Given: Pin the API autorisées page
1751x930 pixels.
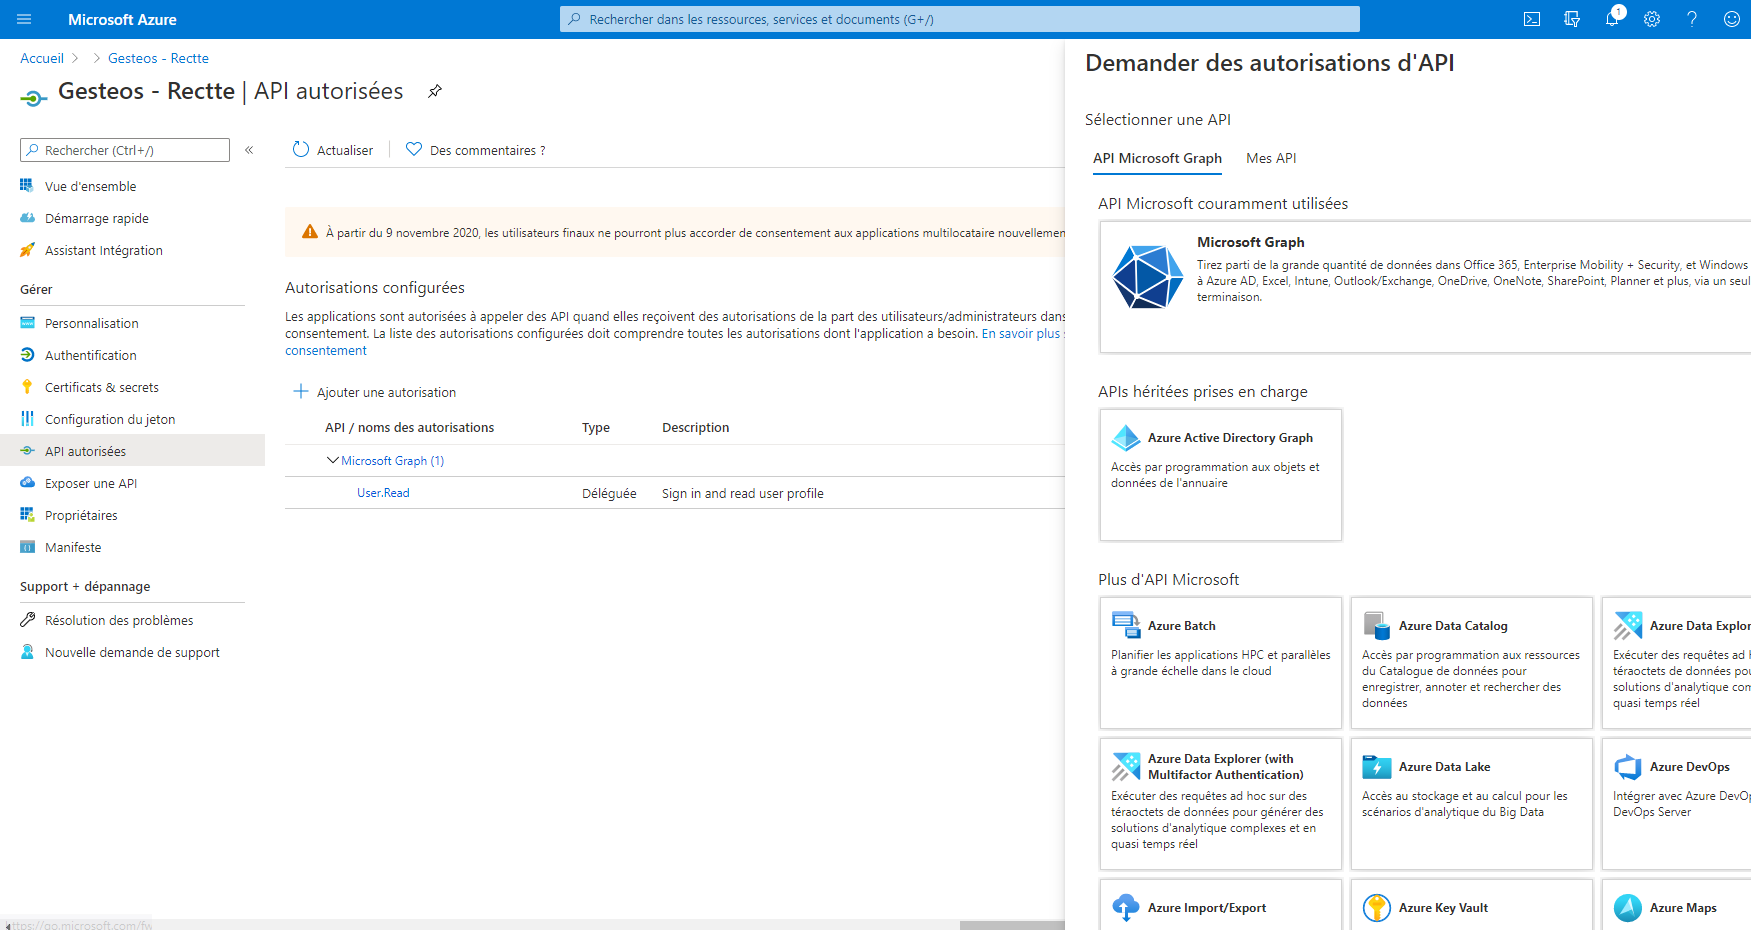Looking at the screenshot, I should click(x=435, y=91).
